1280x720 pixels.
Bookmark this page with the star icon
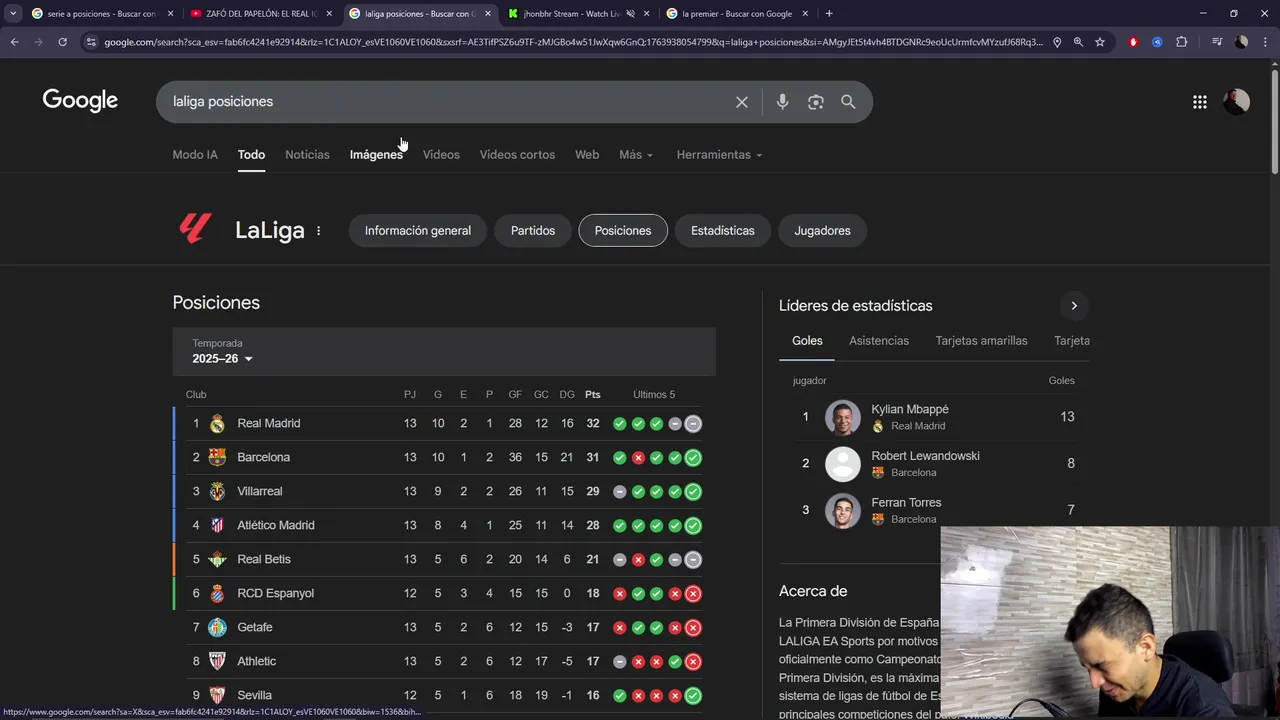coord(1100,42)
